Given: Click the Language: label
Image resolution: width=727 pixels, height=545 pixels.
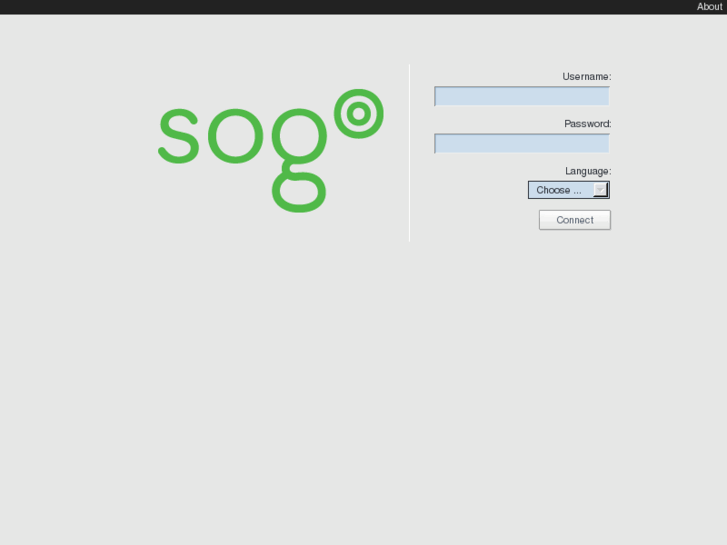Looking at the screenshot, I should point(588,171).
